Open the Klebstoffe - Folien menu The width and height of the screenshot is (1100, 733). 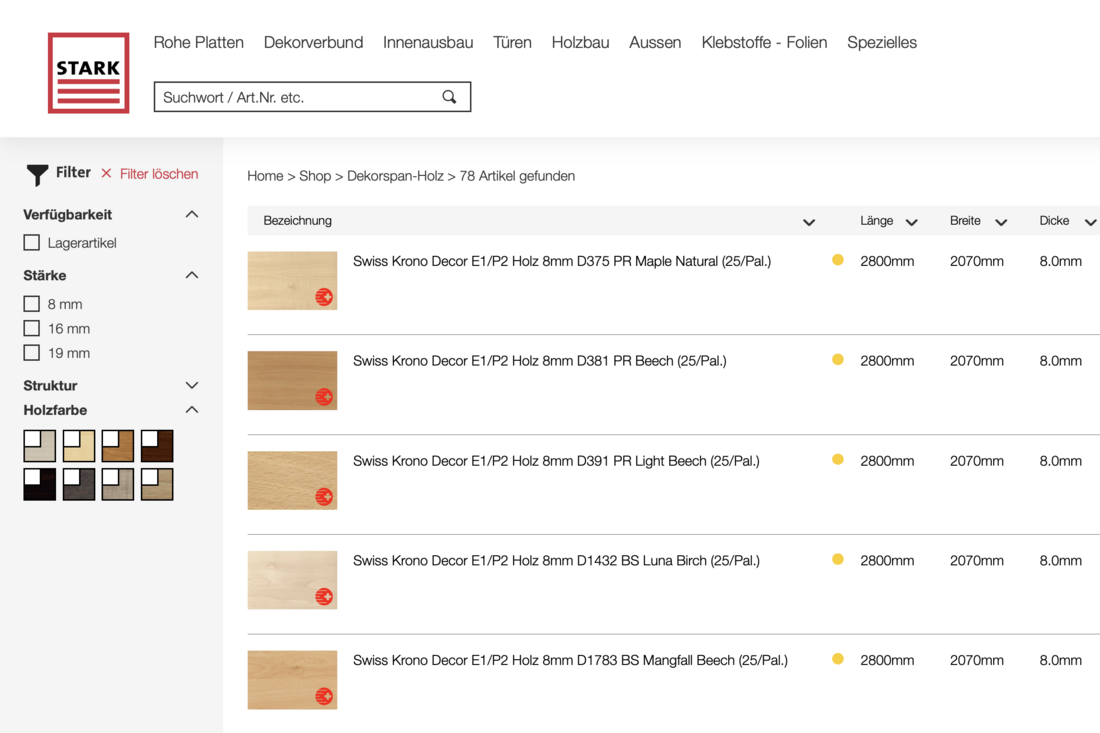click(x=764, y=42)
